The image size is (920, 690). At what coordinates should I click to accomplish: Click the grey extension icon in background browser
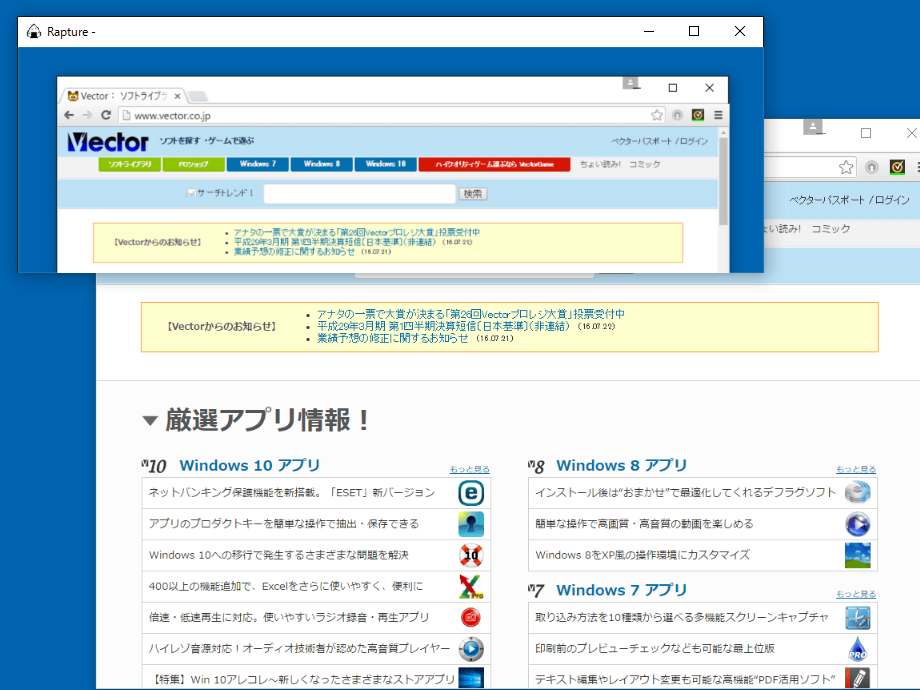(872, 167)
